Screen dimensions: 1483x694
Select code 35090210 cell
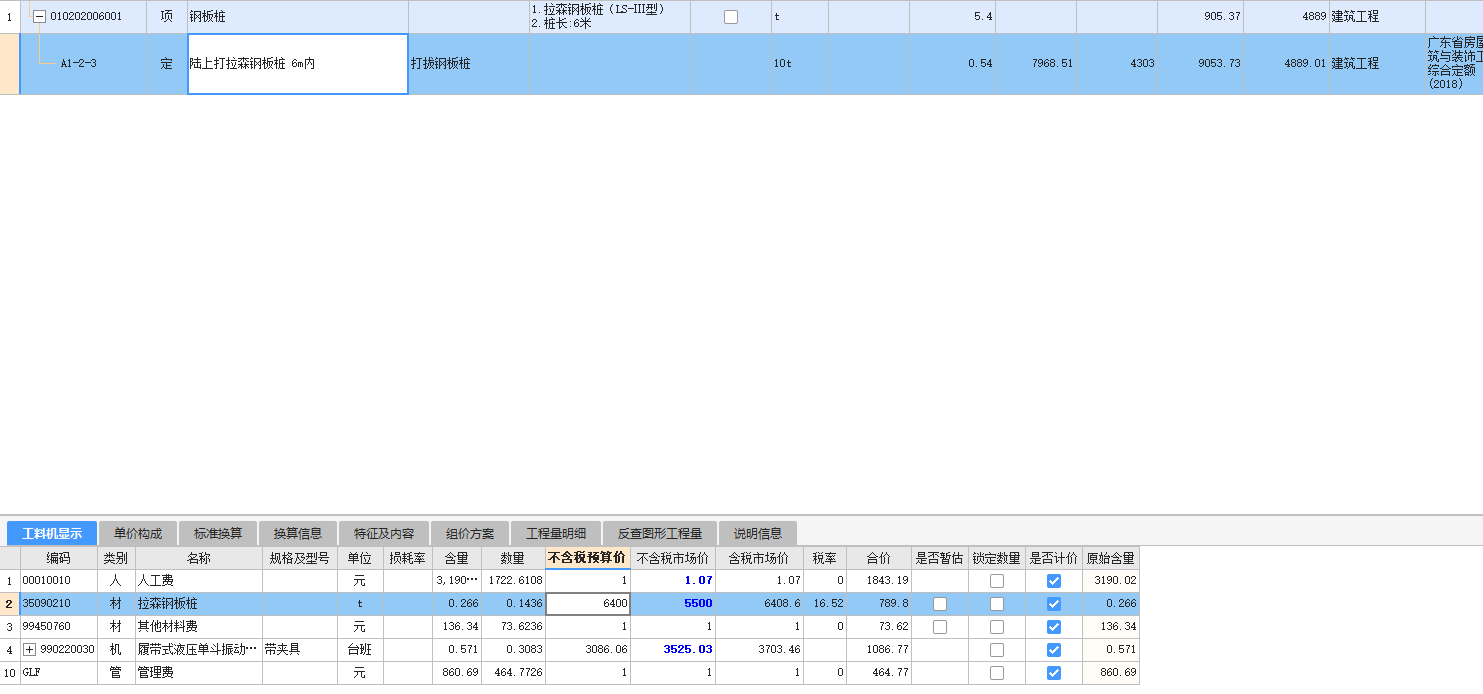[x=59, y=604]
